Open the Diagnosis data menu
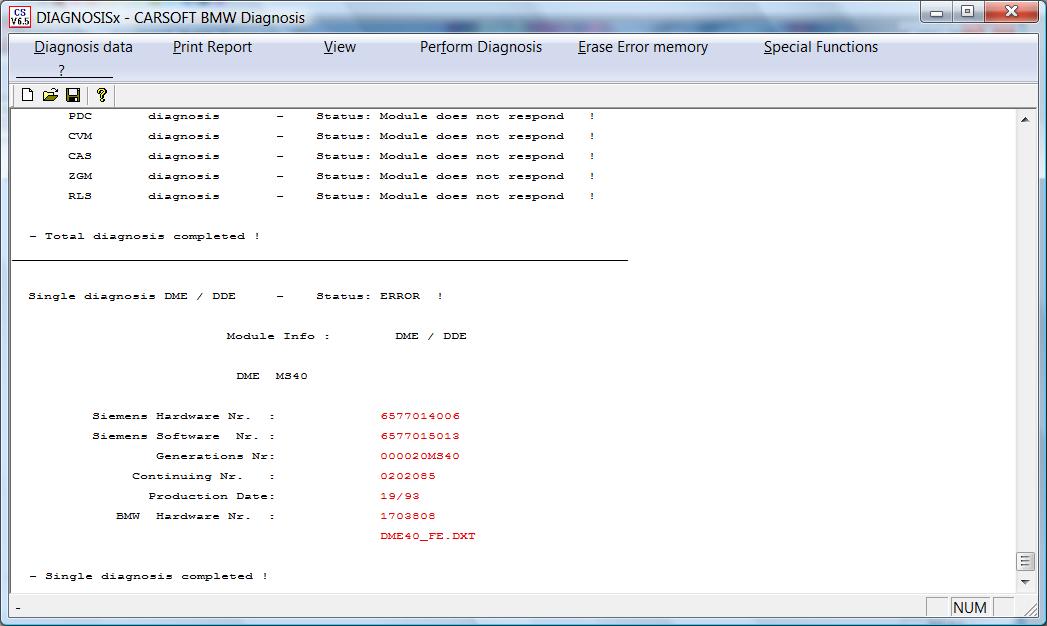Viewport: 1047px width, 626px height. [83, 47]
